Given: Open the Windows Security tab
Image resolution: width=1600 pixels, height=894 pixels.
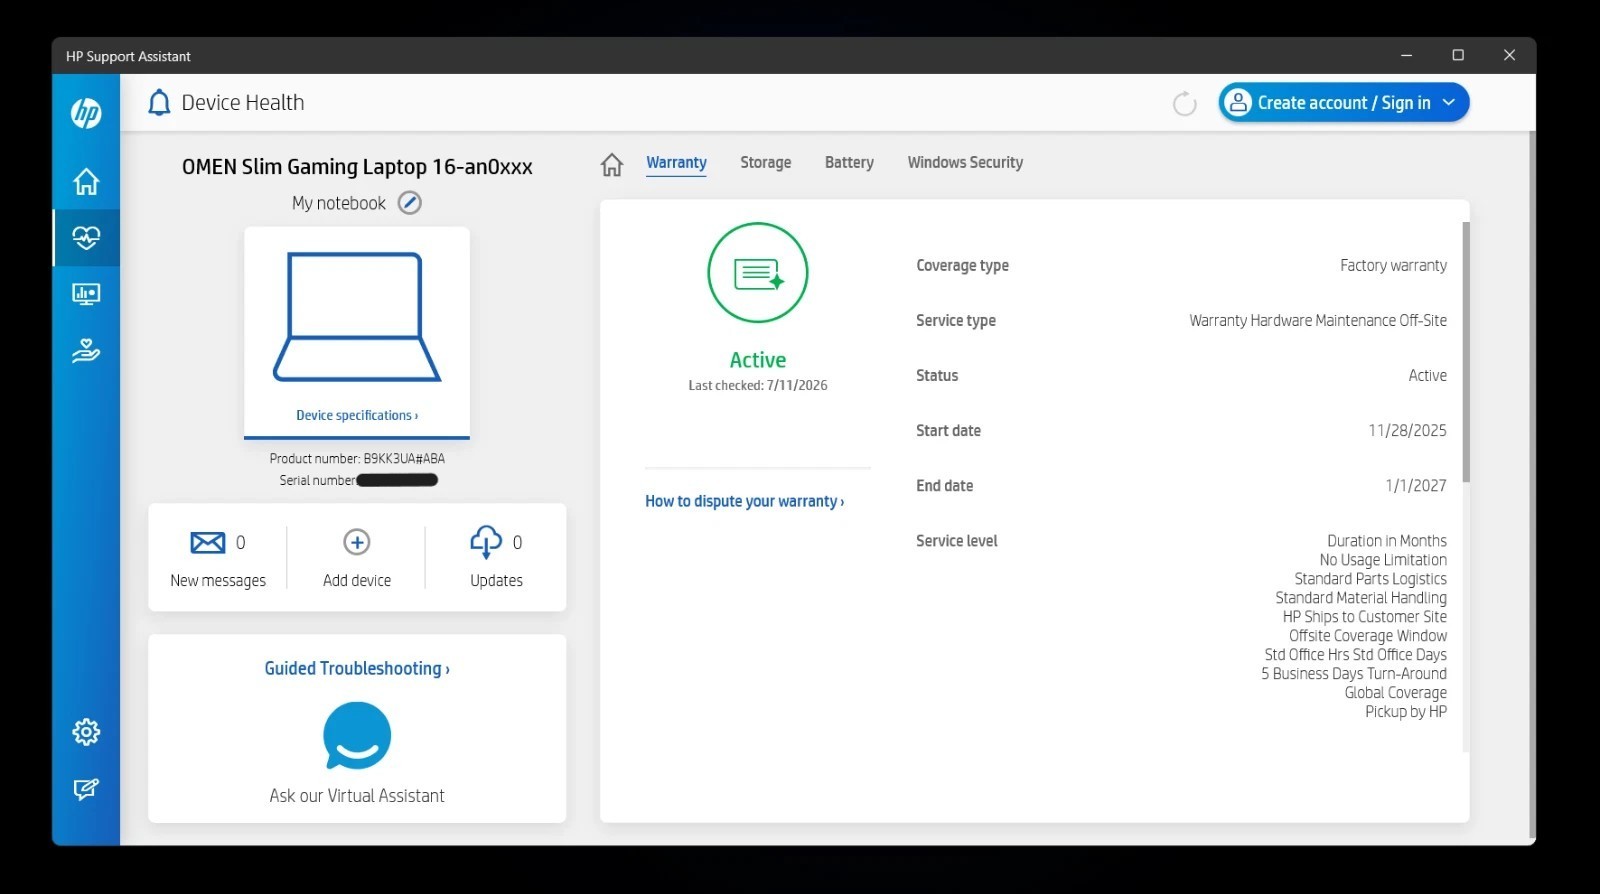Looking at the screenshot, I should coord(965,162).
